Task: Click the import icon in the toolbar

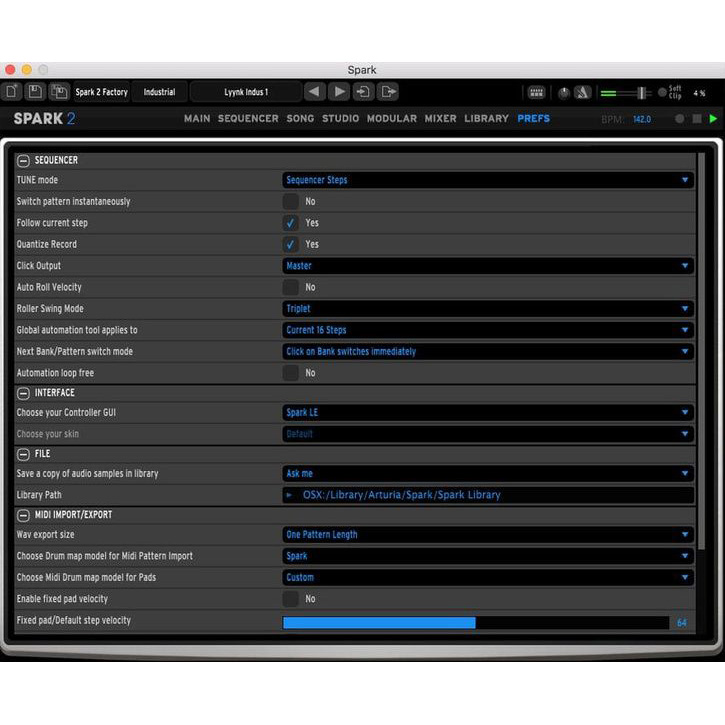Action: 364,92
